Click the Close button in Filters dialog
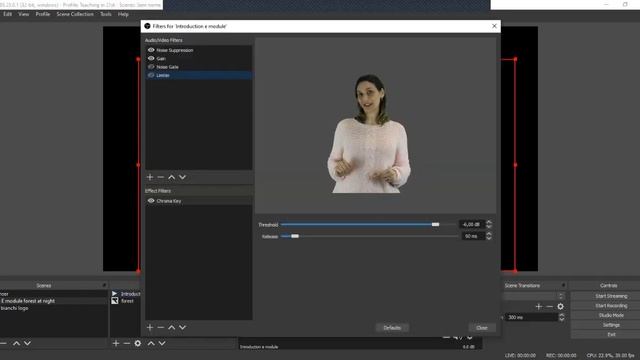 pyautogui.click(x=482, y=328)
